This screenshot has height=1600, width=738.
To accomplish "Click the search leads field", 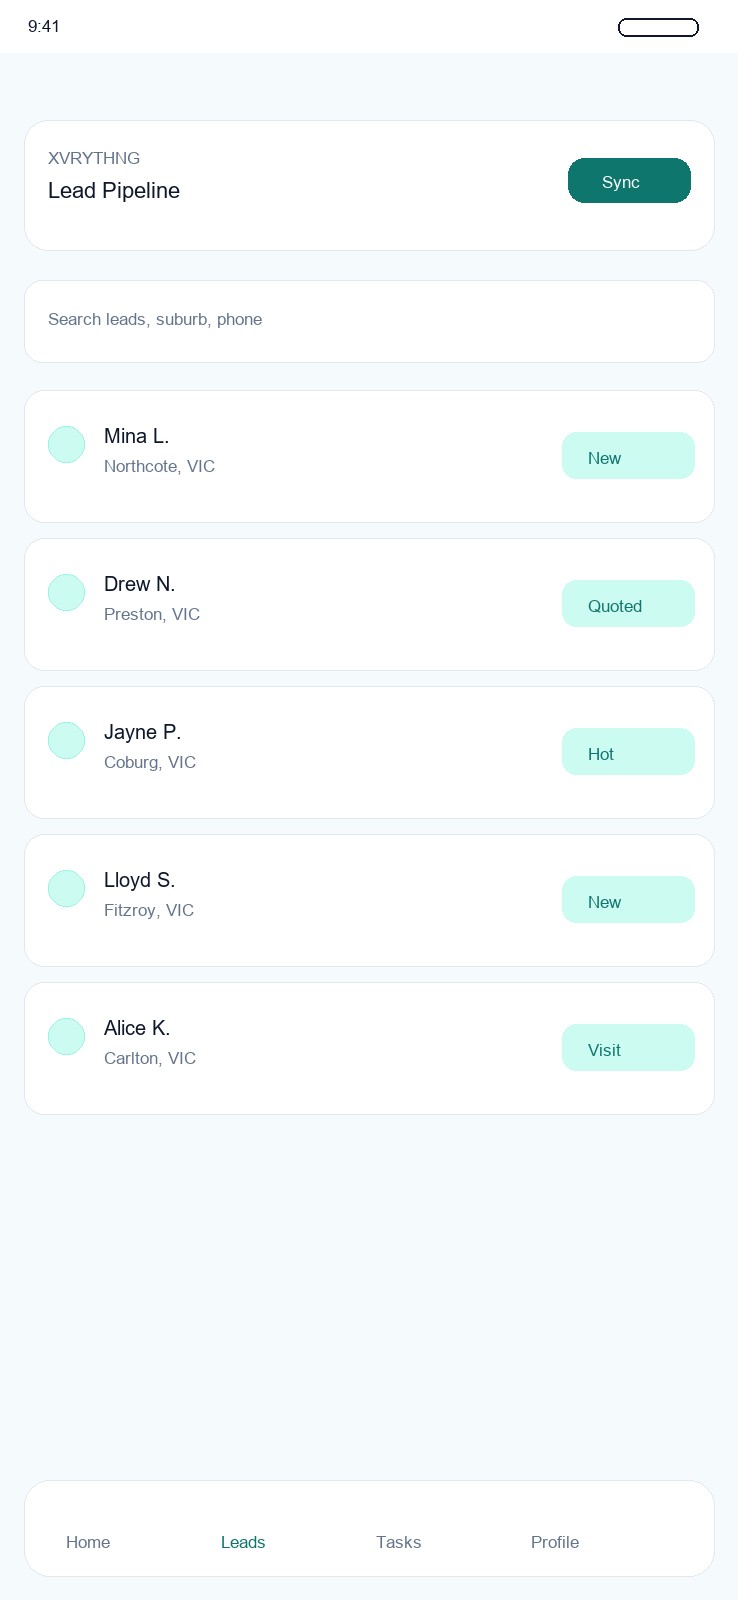I will pyautogui.click(x=369, y=320).
